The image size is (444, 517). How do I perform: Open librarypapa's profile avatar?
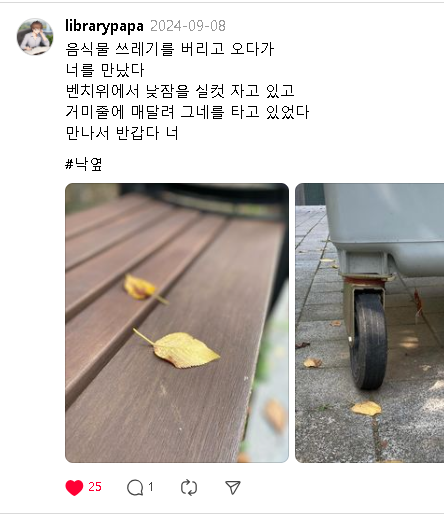[x=35, y=36]
